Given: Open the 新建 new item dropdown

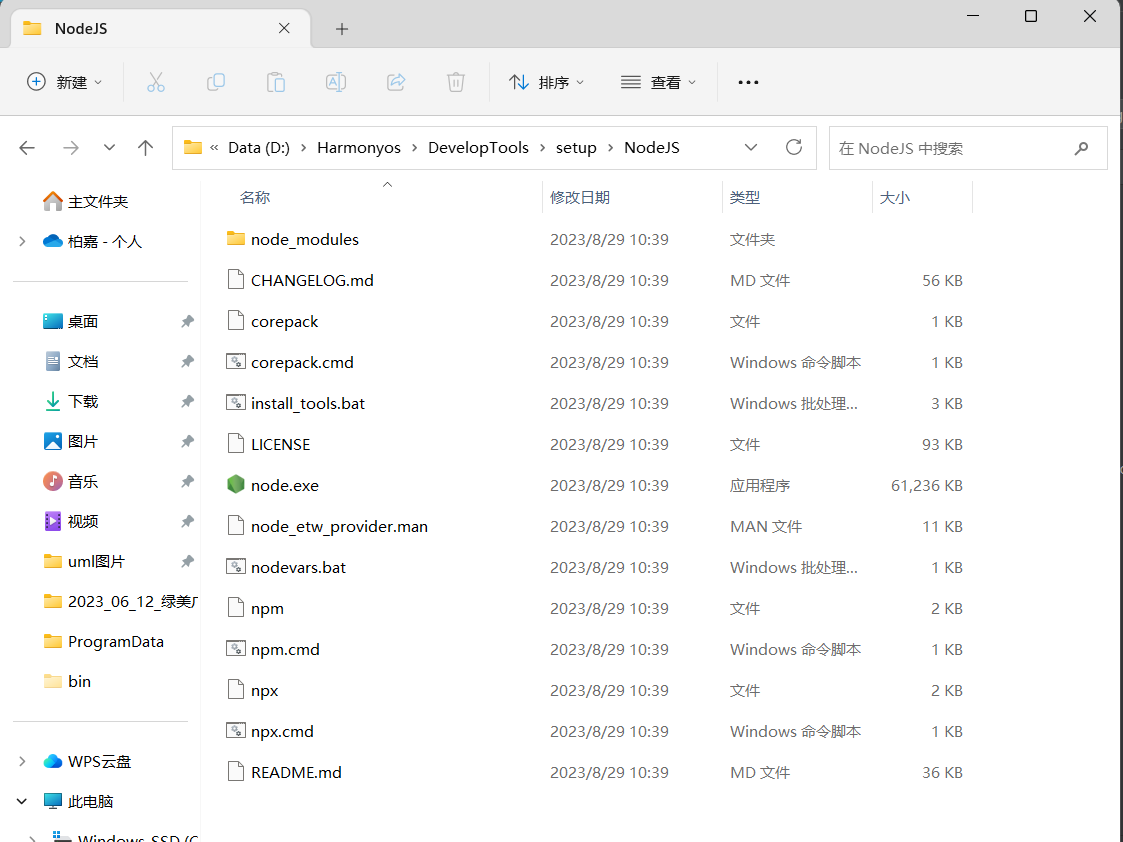Looking at the screenshot, I should pos(64,82).
